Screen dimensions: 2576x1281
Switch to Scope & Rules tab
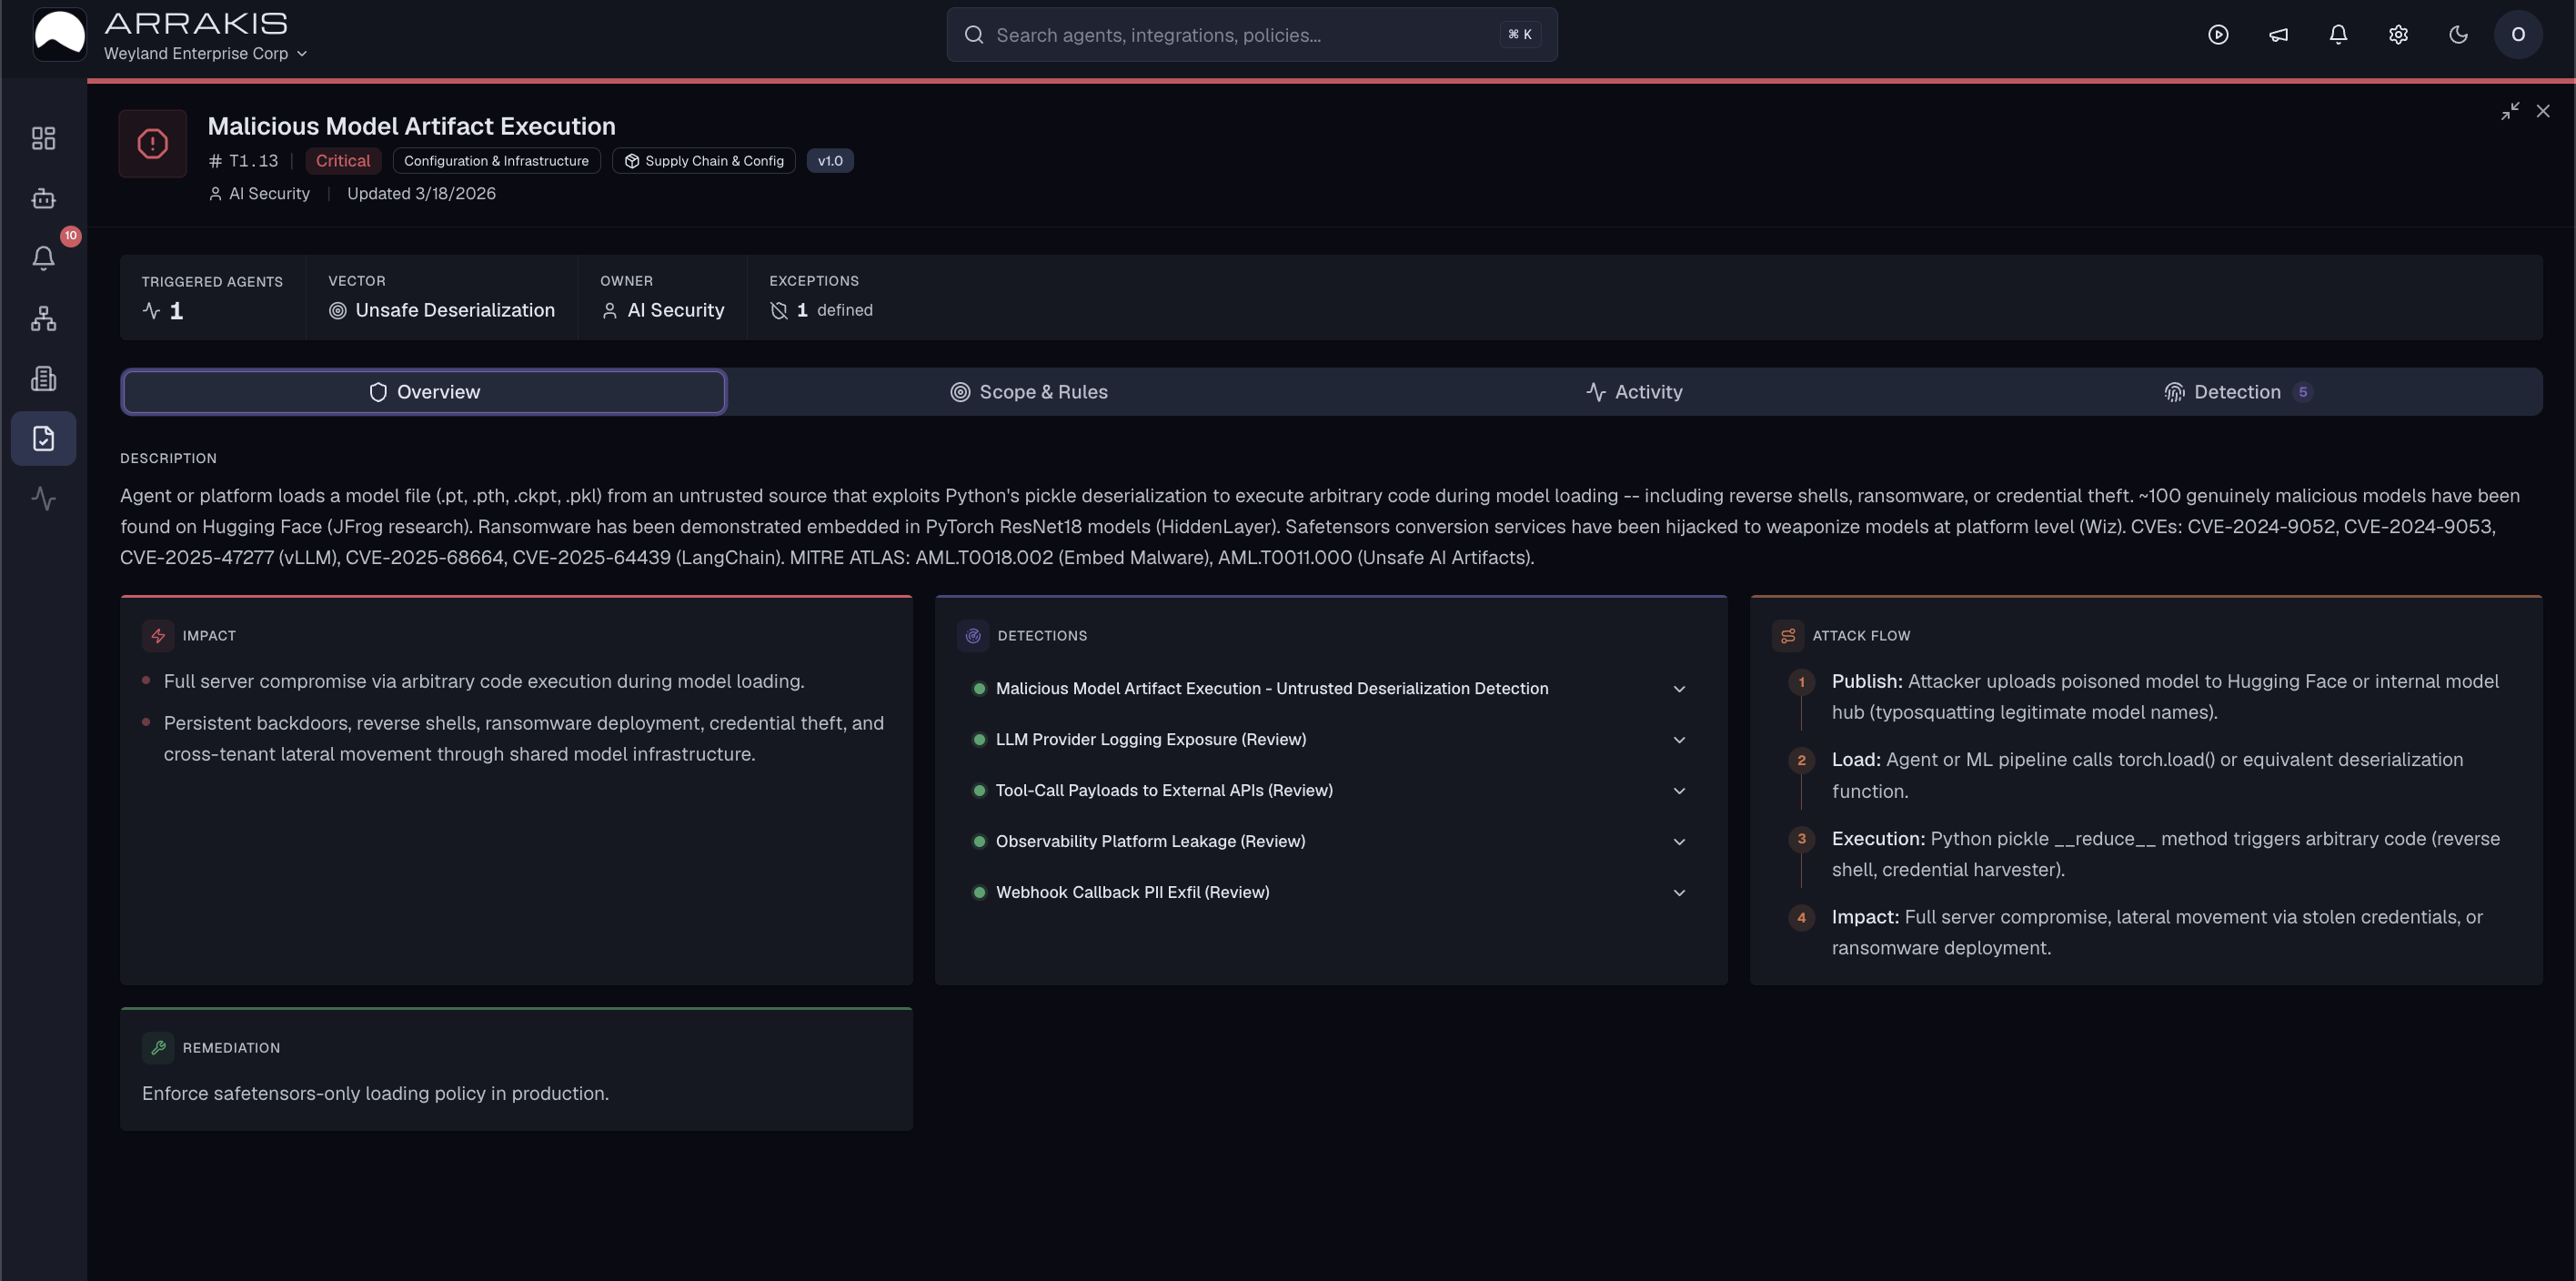pos(1029,392)
